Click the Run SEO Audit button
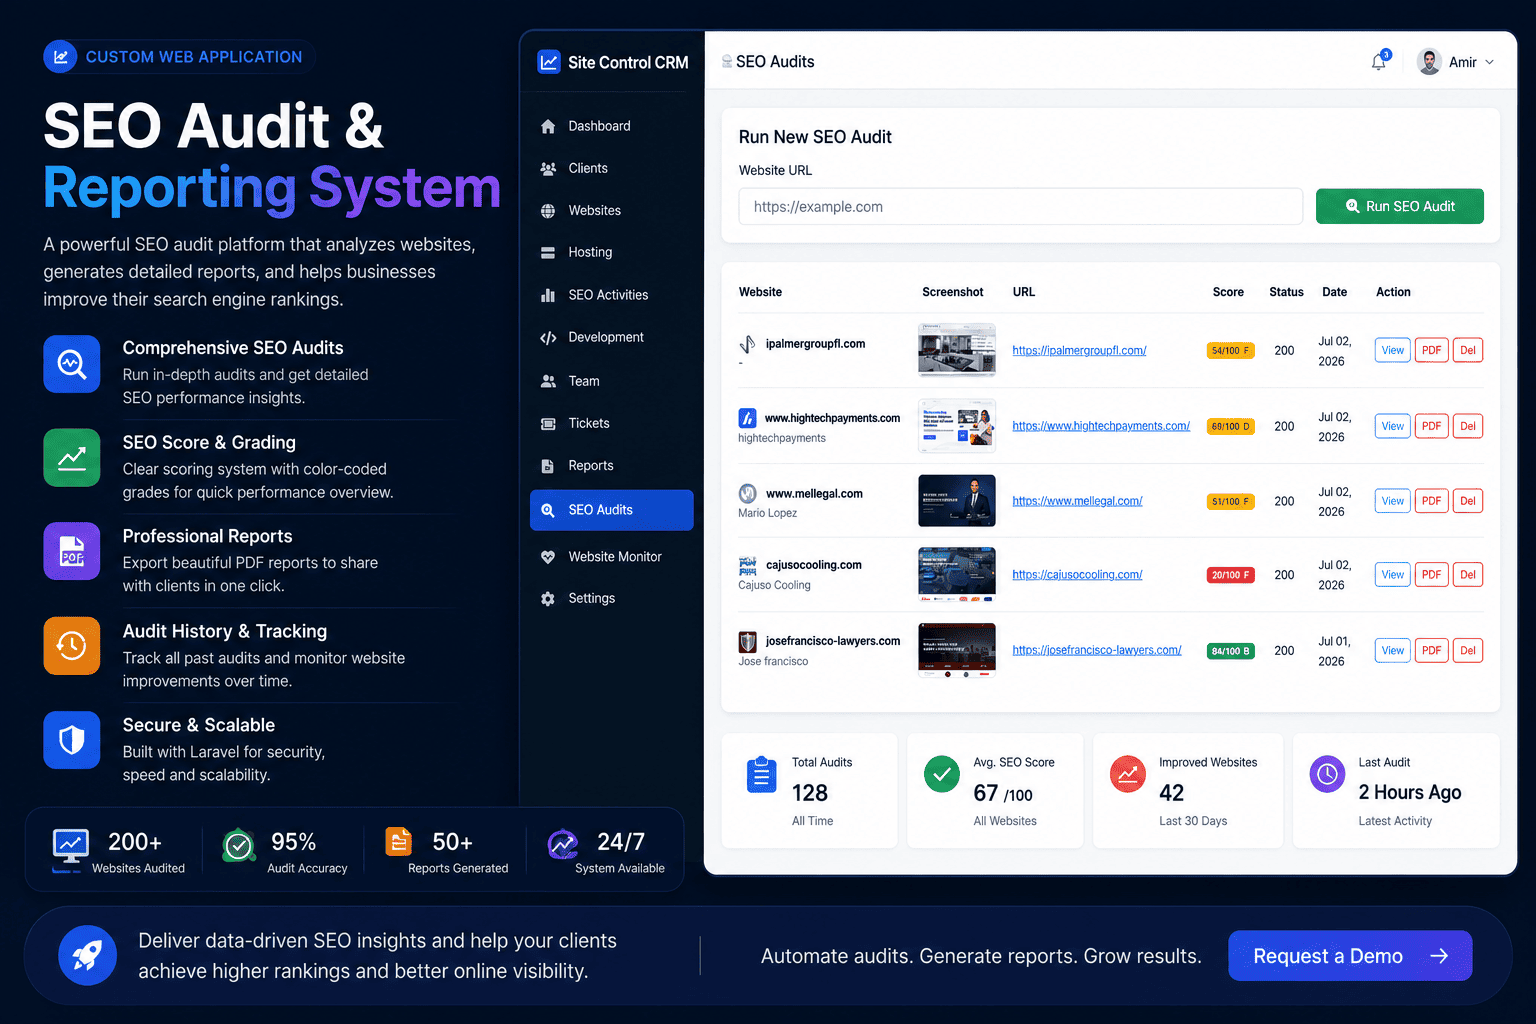The width and height of the screenshot is (1536, 1024). tap(1400, 206)
